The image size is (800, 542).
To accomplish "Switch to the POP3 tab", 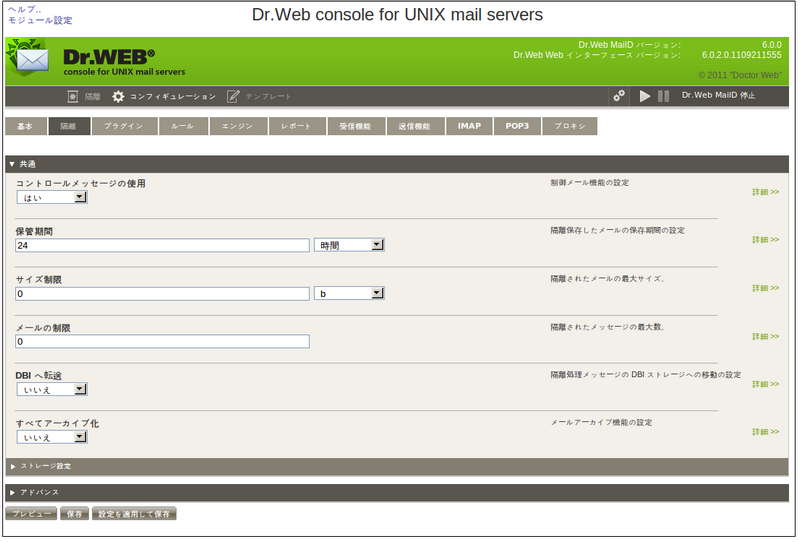I will pos(517,126).
